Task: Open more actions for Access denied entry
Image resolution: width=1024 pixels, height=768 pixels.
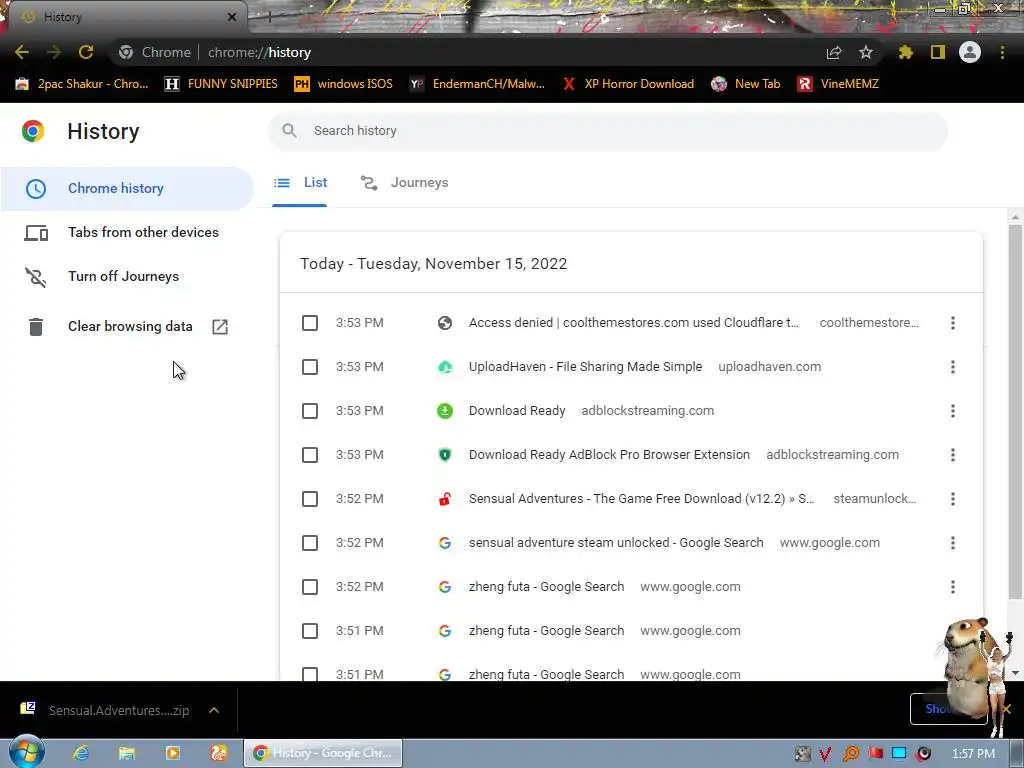Action: (953, 323)
